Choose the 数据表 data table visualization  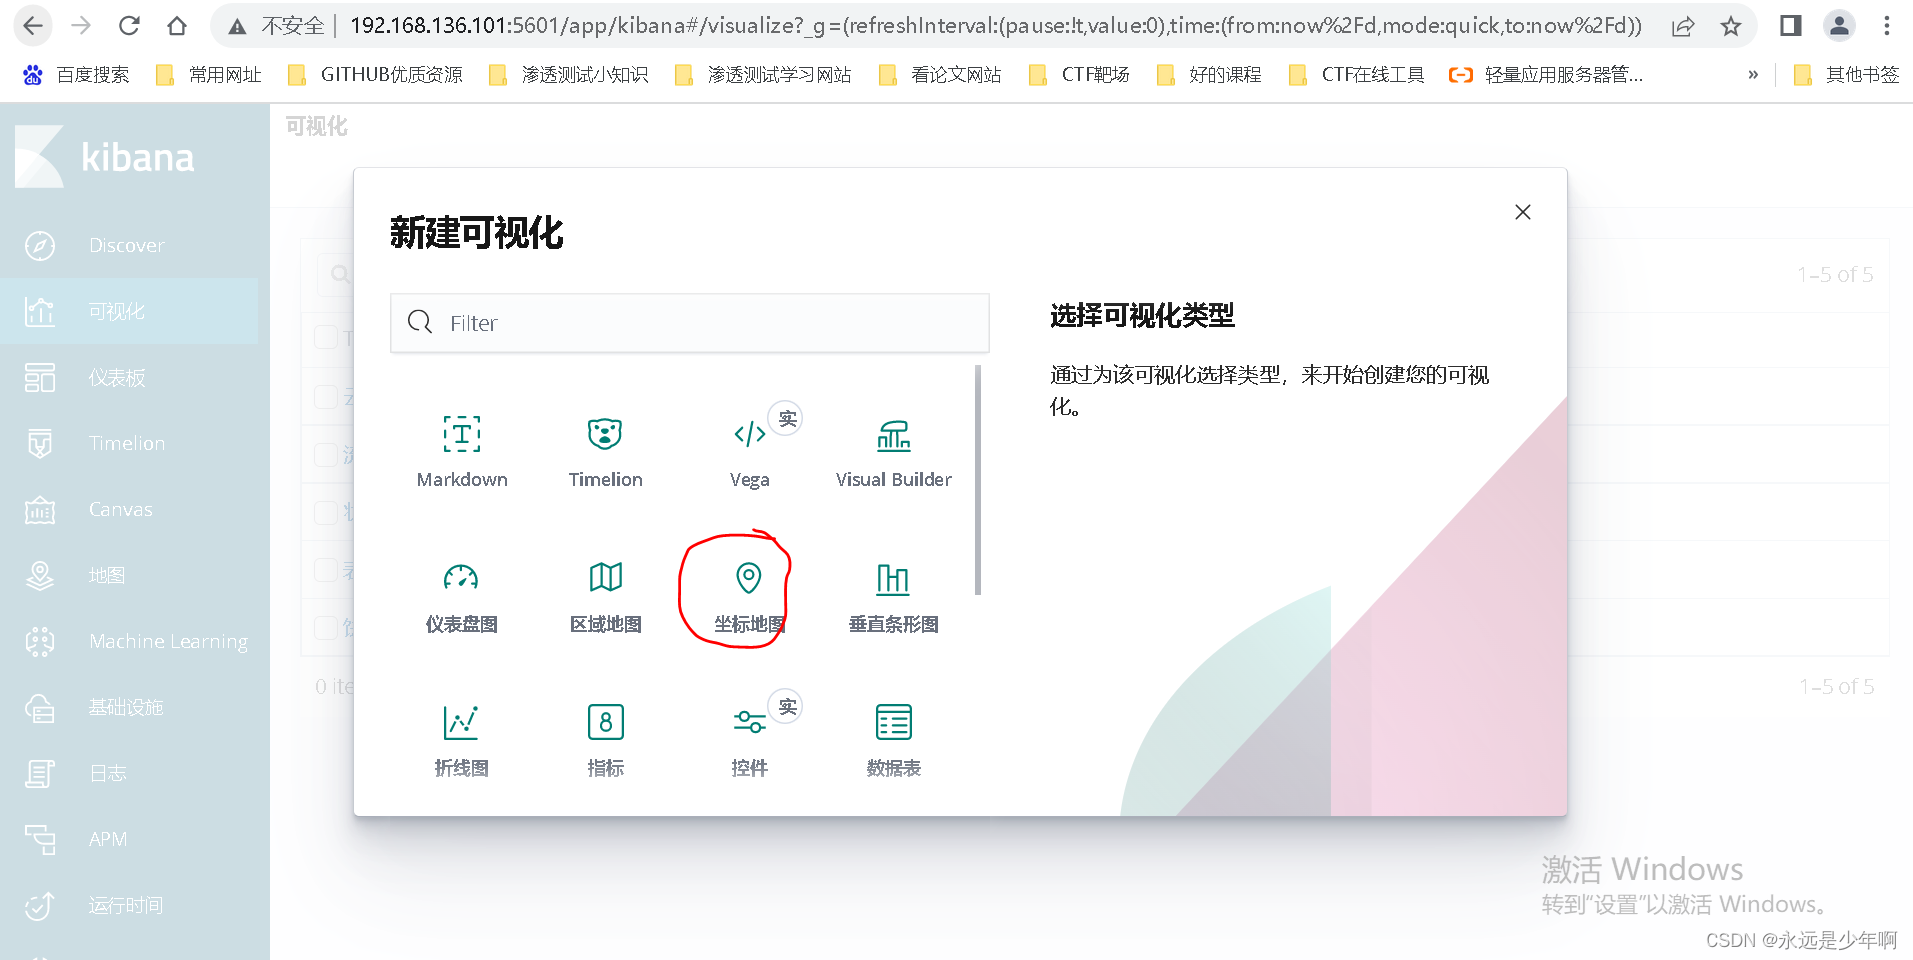(892, 736)
